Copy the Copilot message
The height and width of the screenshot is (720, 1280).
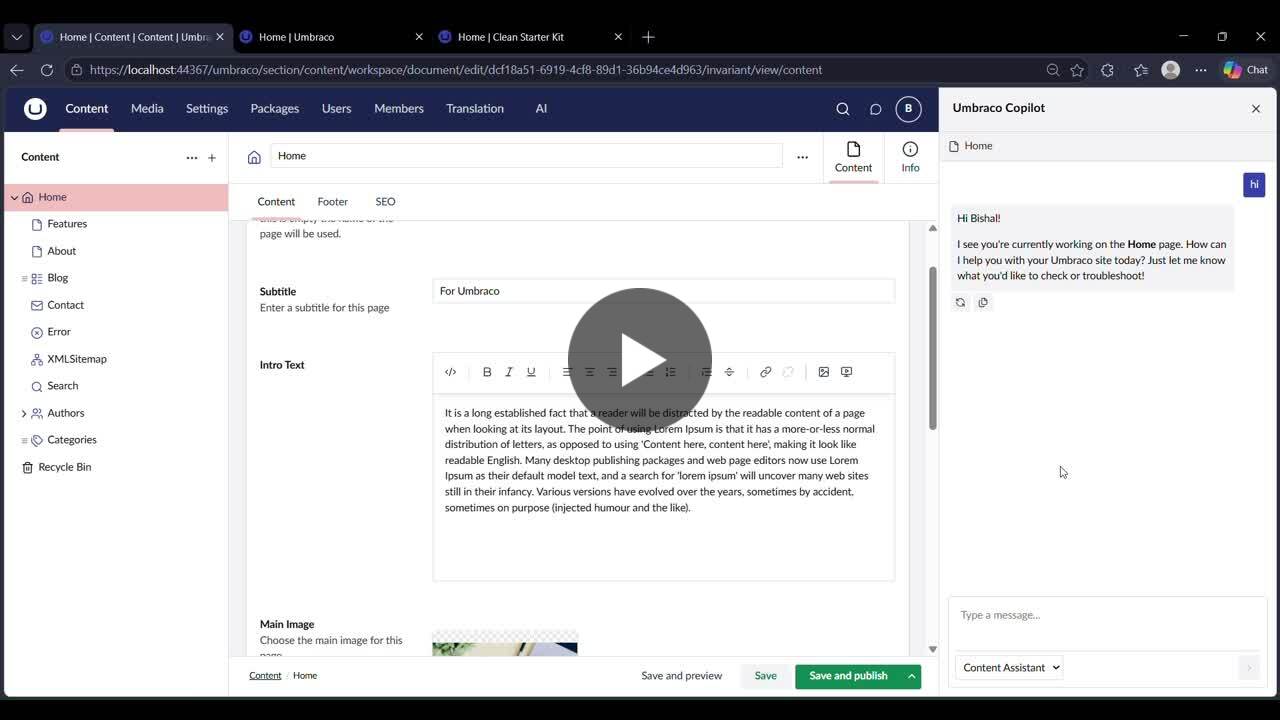(x=983, y=303)
